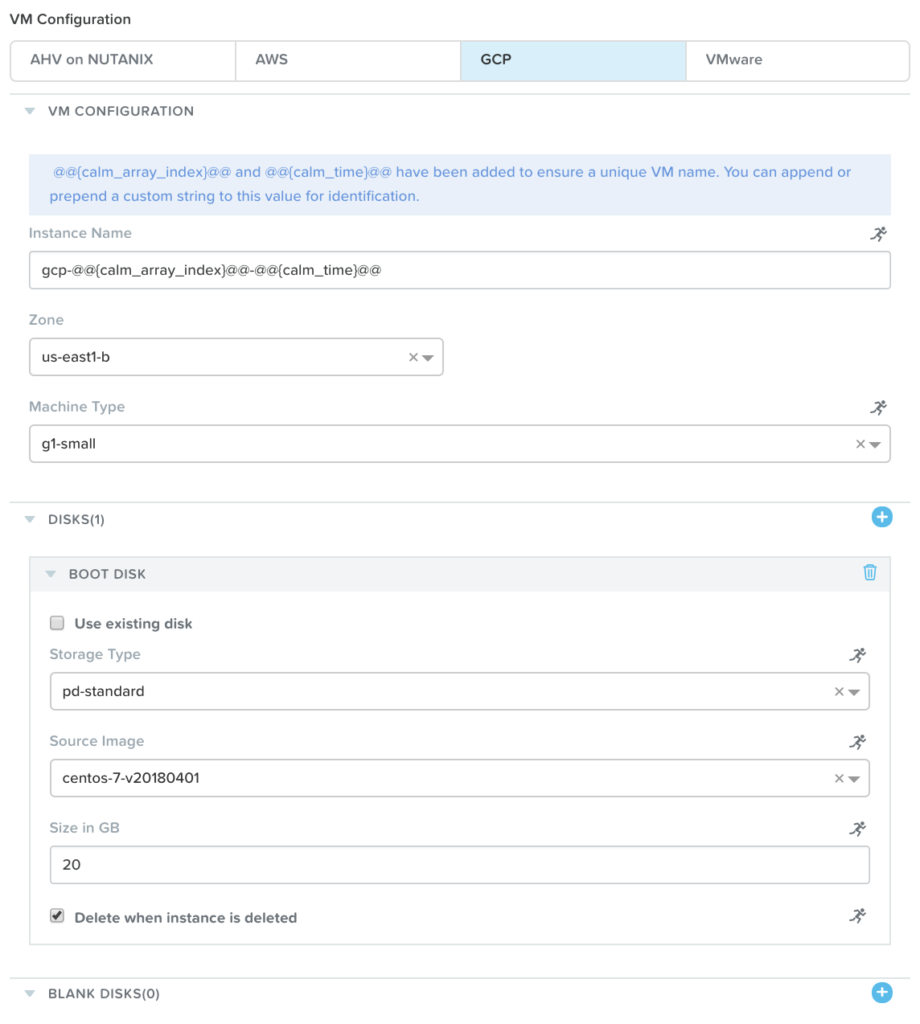
Task: Enable the Use existing disk checkbox
Action: pos(57,622)
